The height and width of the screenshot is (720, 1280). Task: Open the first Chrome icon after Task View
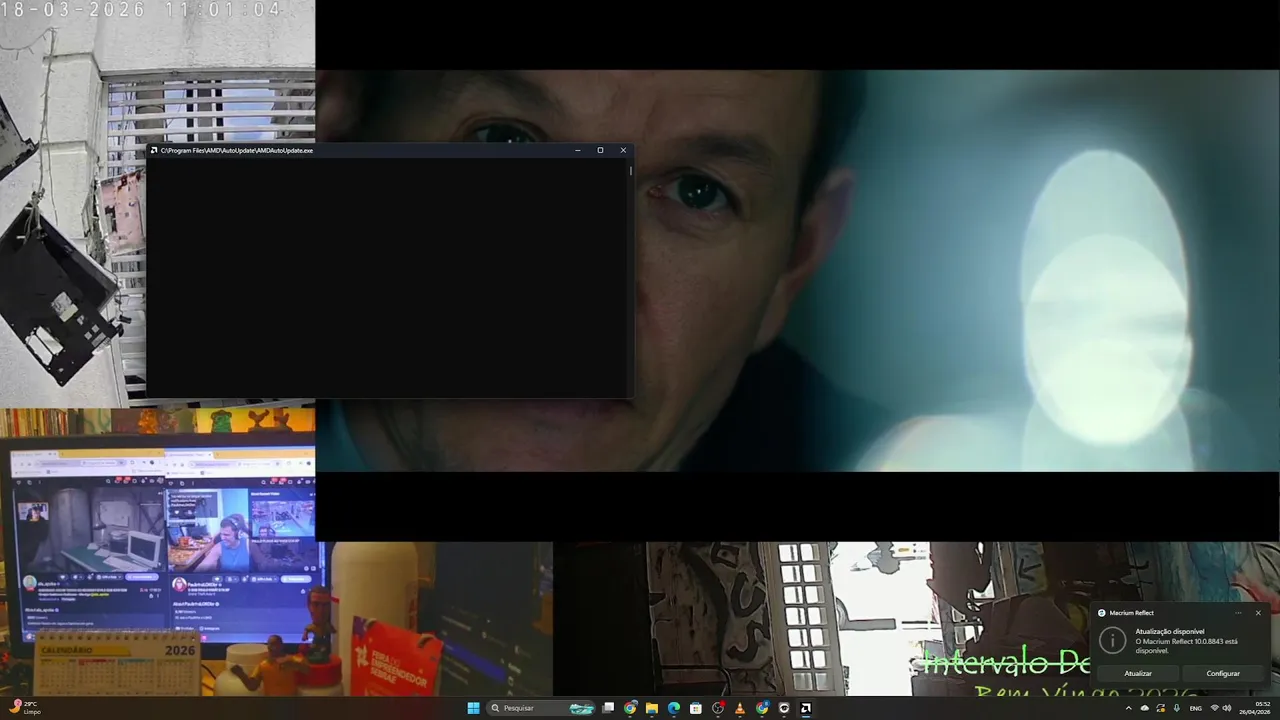[x=630, y=708]
